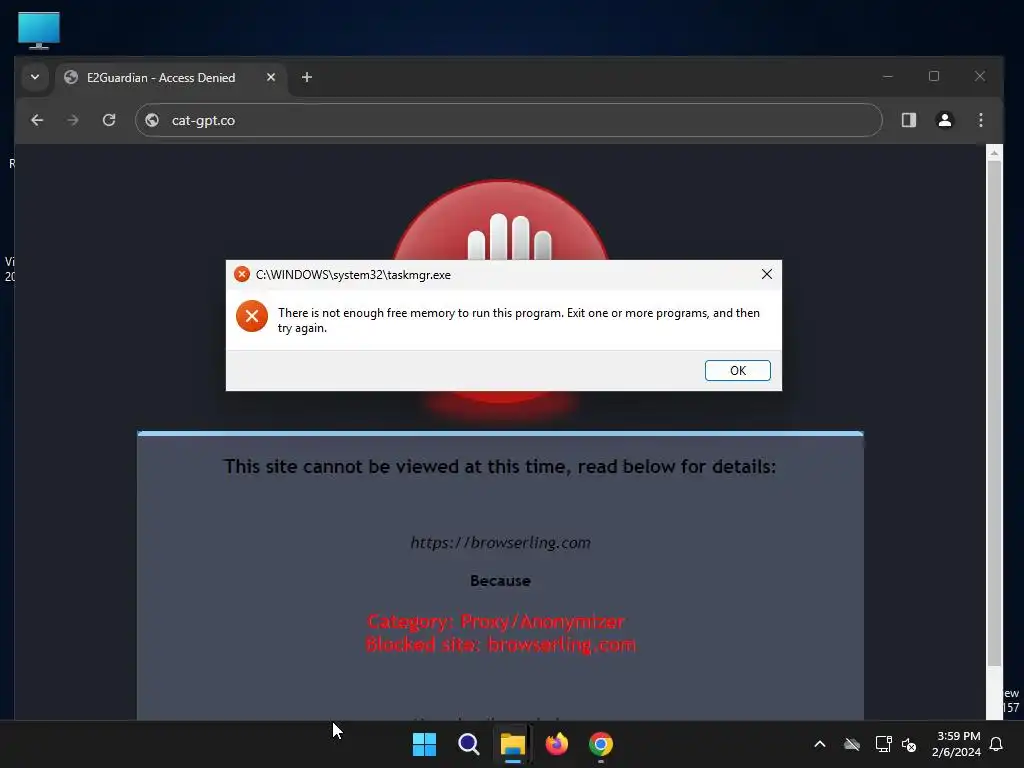This screenshot has width=1024, height=768.
Task: Open the Windows Start menu
Action: pyautogui.click(x=424, y=744)
